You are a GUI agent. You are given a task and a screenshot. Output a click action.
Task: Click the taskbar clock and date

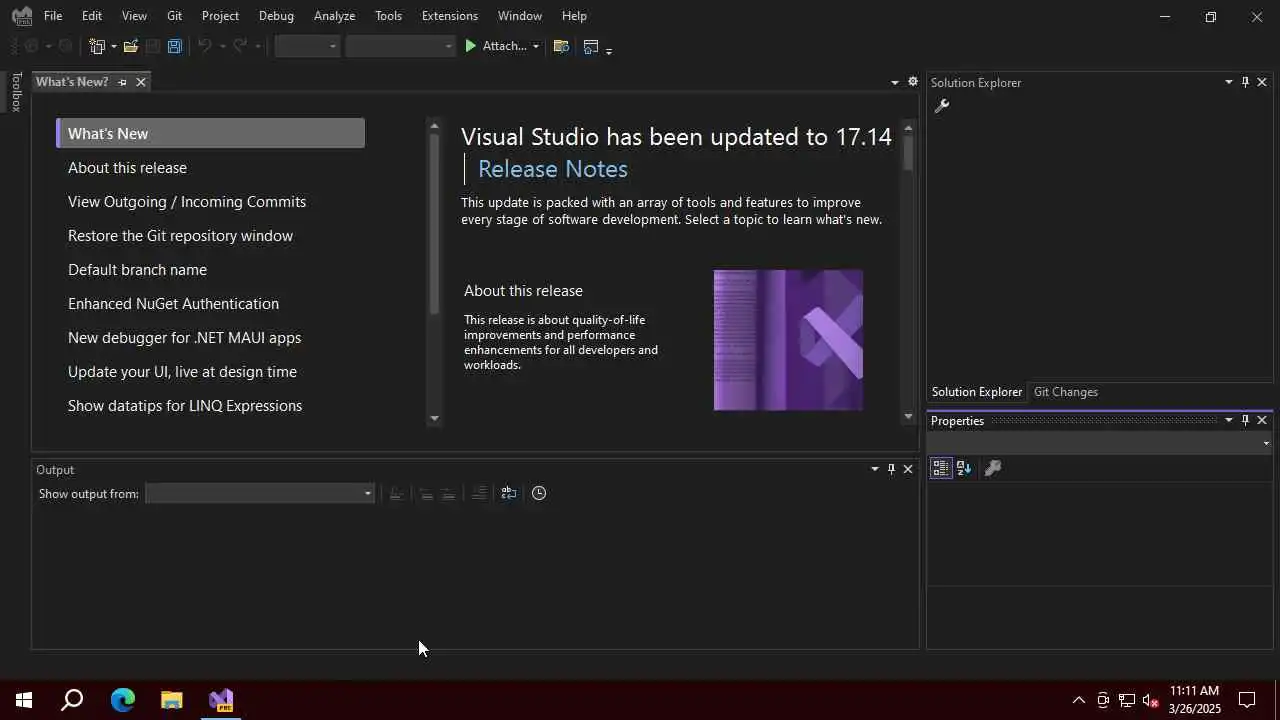coord(1195,700)
